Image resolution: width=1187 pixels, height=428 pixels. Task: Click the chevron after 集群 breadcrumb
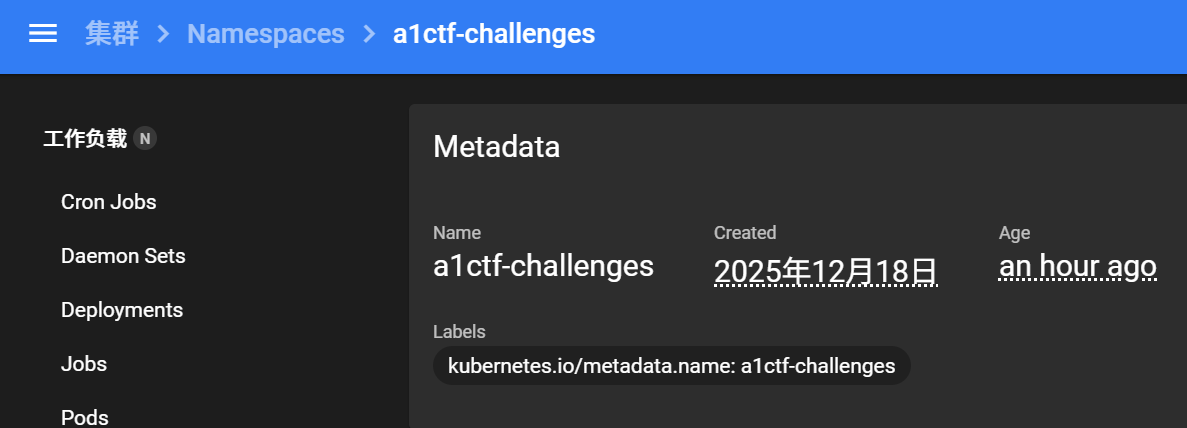point(160,34)
